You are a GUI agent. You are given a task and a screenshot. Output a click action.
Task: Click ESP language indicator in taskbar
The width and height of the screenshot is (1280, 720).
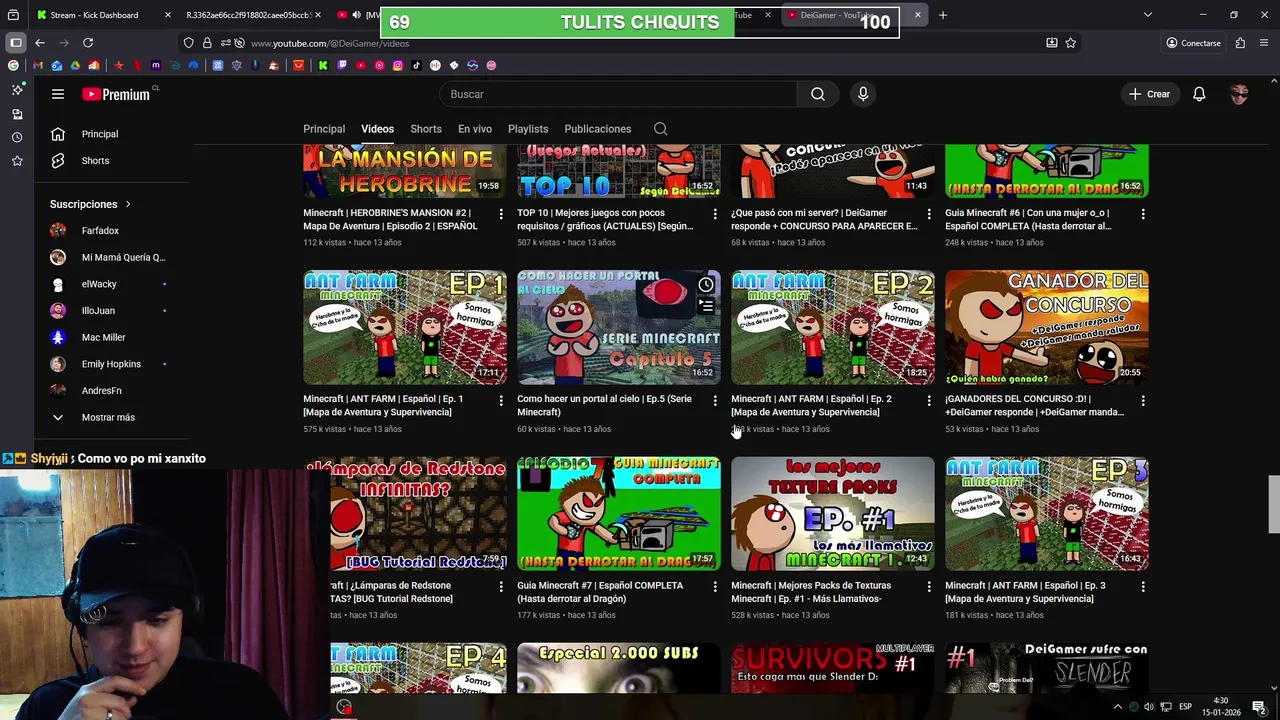[x=1185, y=707]
